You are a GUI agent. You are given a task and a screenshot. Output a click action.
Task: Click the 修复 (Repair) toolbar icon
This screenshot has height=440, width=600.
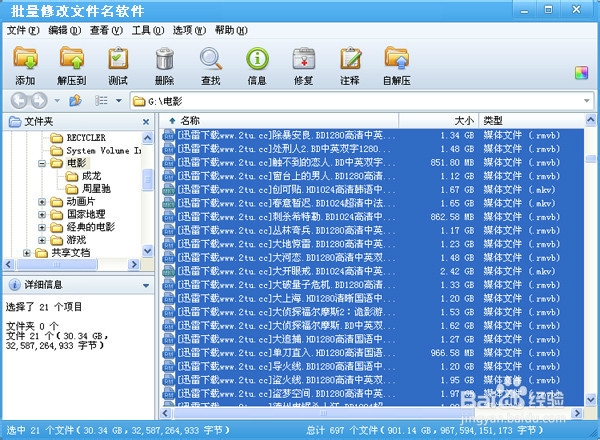pyautogui.click(x=303, y=65)
